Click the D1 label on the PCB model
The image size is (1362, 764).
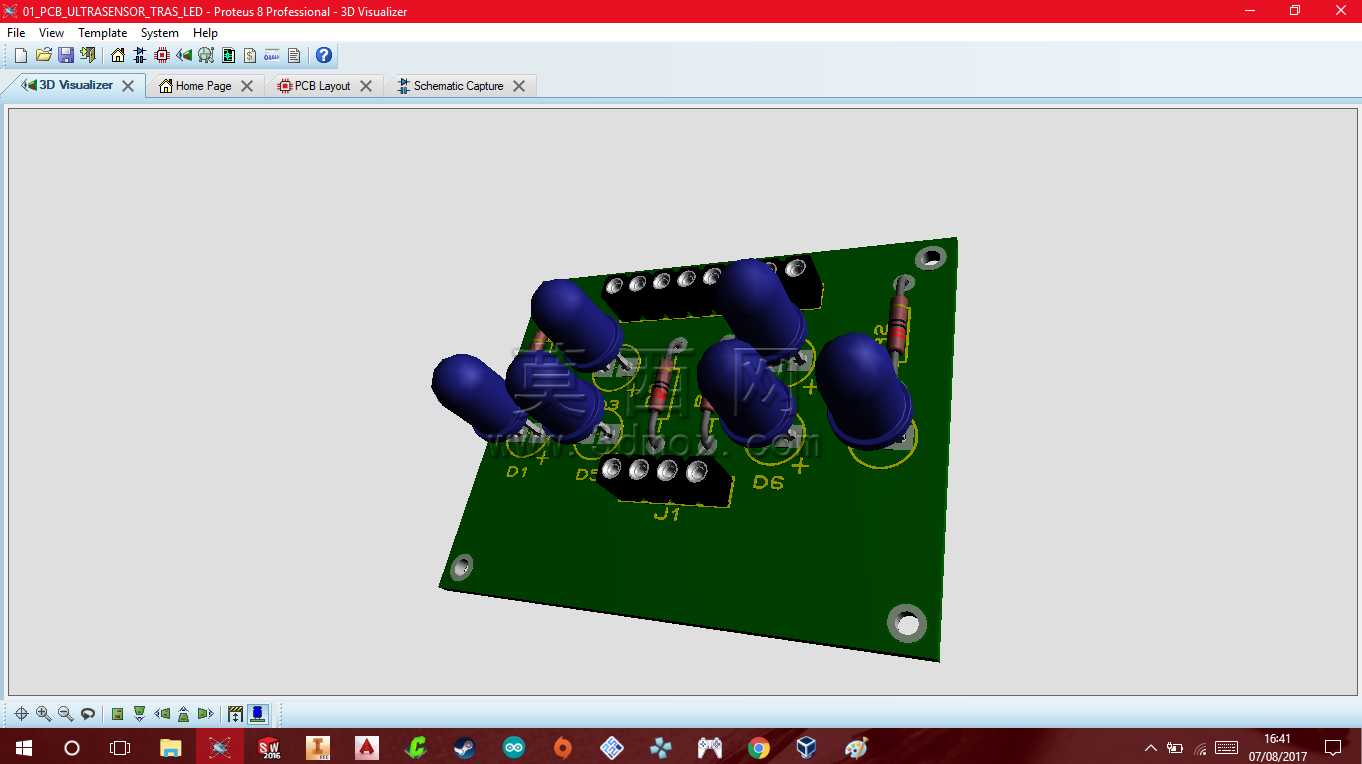[516, 471]
